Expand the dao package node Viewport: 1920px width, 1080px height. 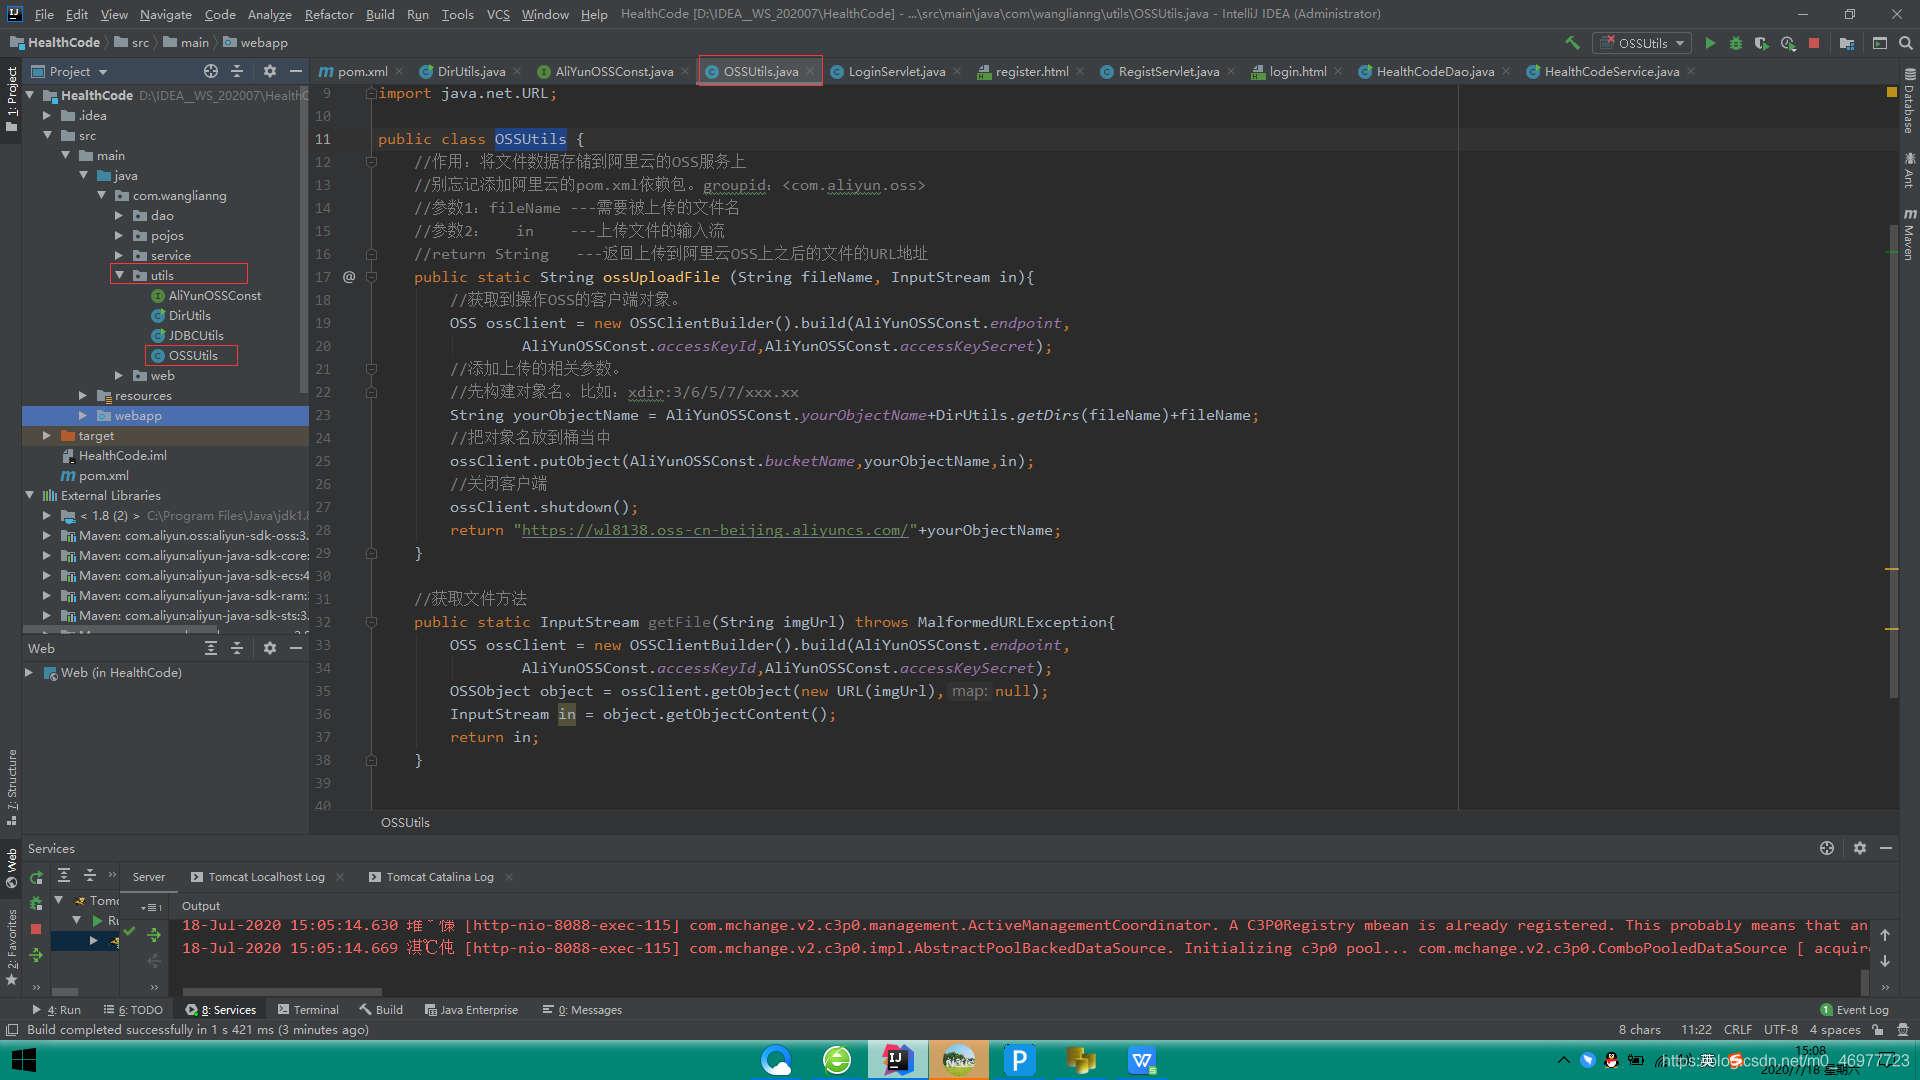click(119, 215)
